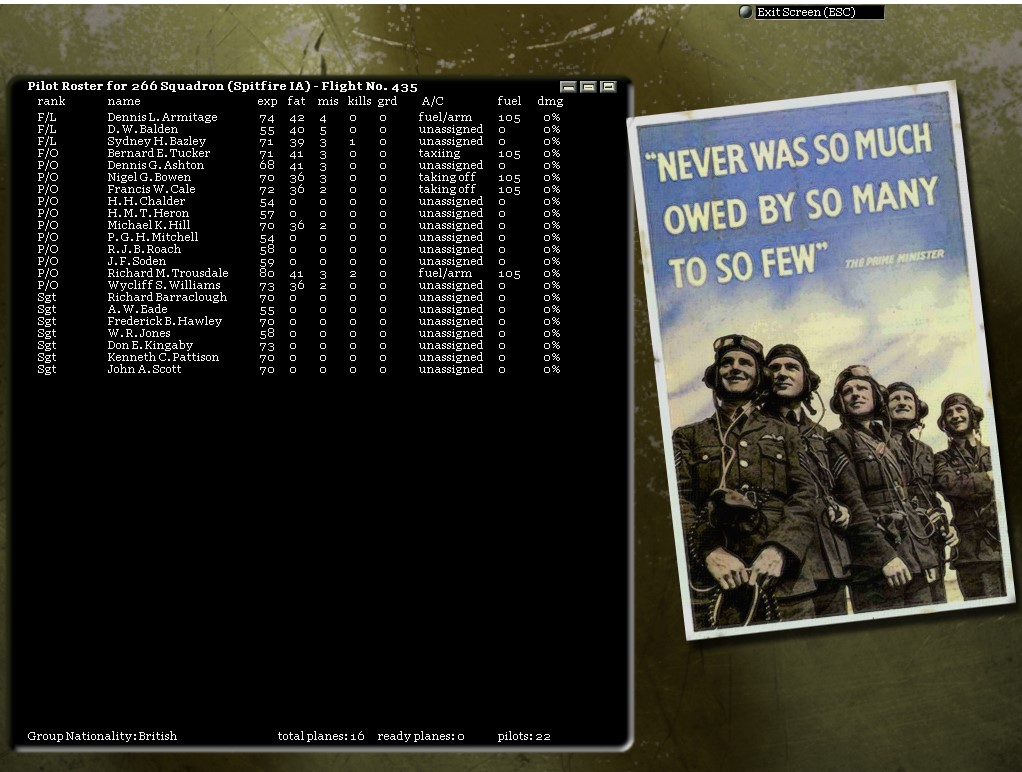Click fuel/arm status in Armitage's row

445,117
